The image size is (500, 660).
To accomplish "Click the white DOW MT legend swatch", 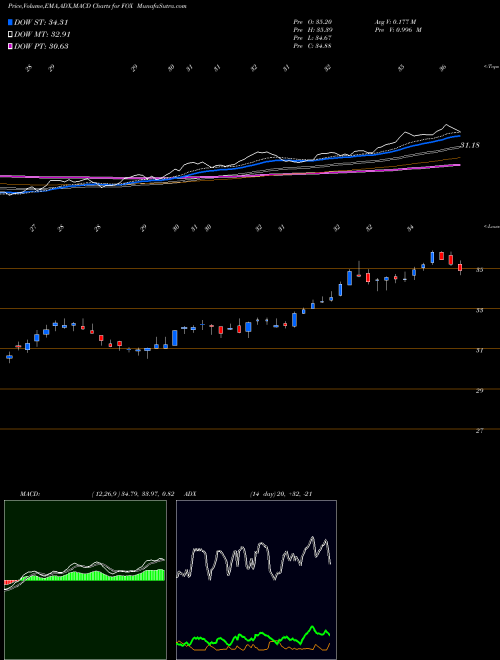I will (10, 35).
